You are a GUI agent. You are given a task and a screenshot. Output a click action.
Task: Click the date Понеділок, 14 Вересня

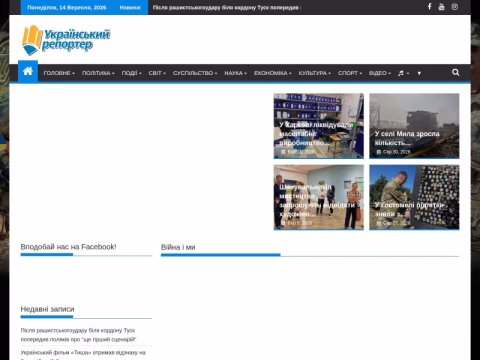[x=66, y=7]
